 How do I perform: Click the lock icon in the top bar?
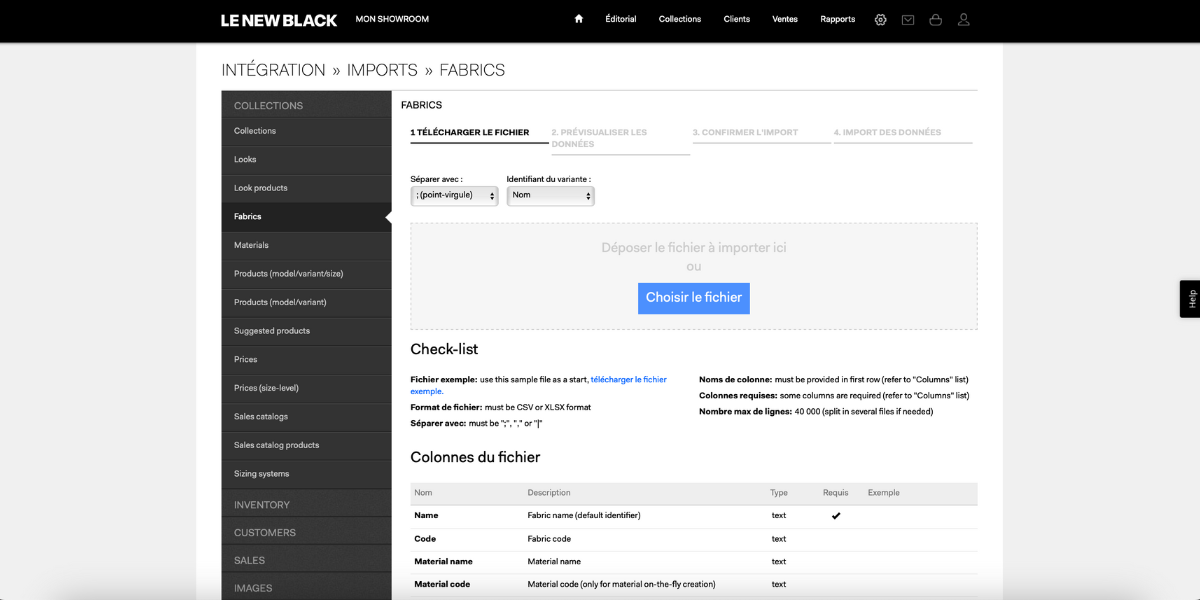[x=935, y=19]
